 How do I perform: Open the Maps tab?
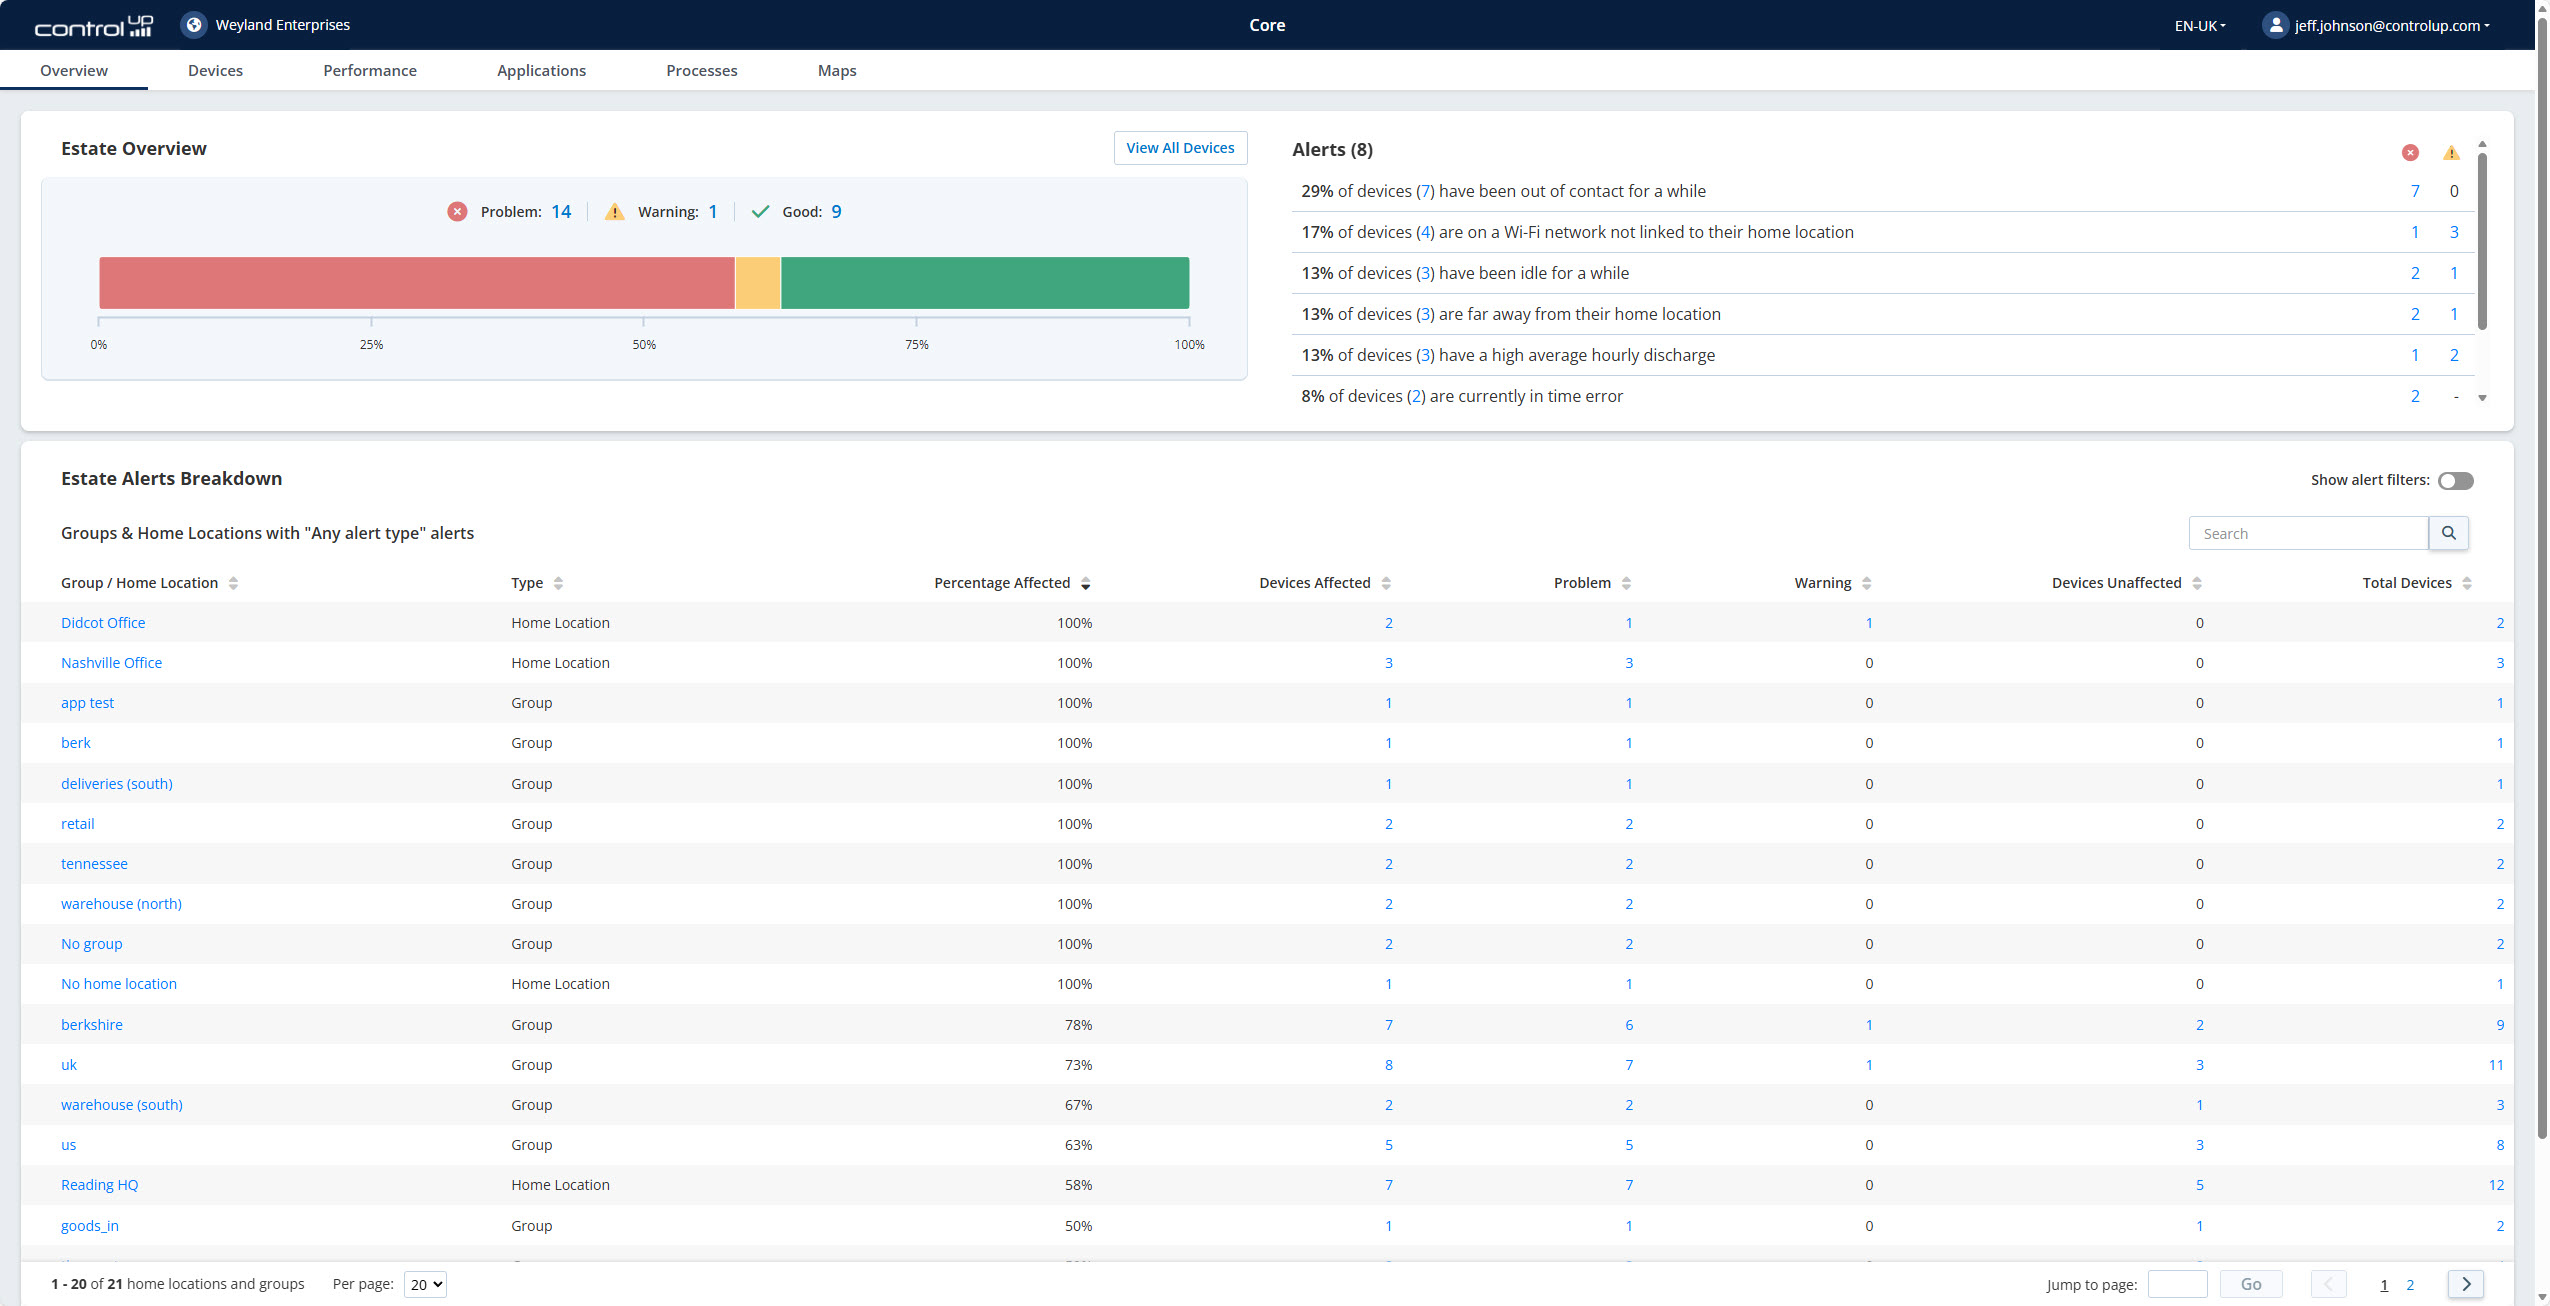(836, 70)
